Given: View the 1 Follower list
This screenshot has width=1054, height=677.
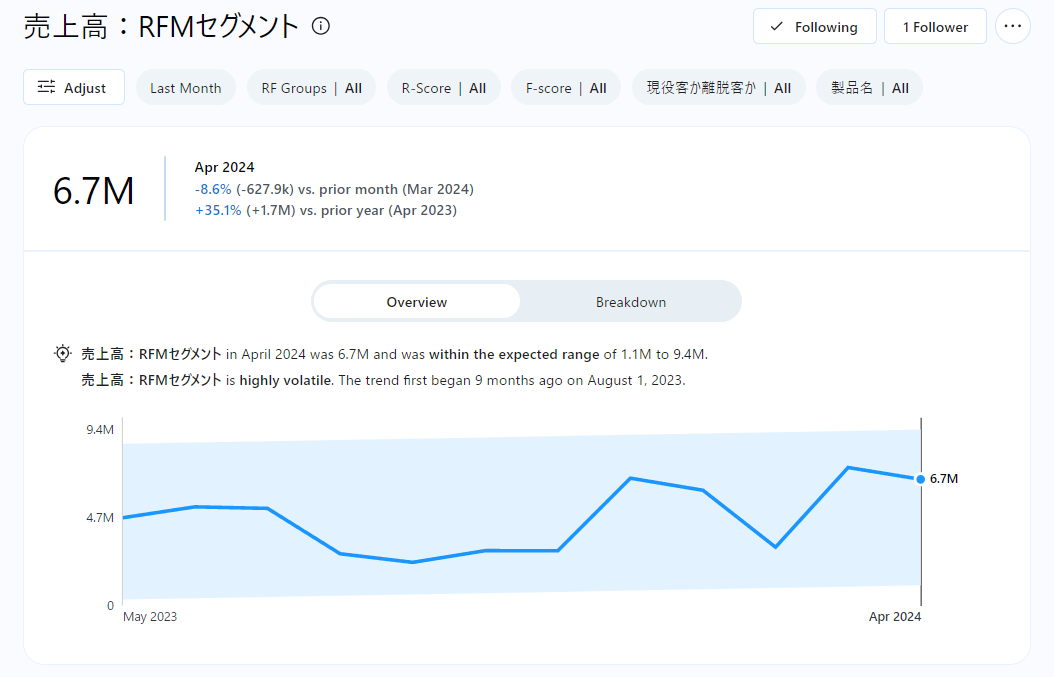Looking at the screenshot, I should [934, 27].
